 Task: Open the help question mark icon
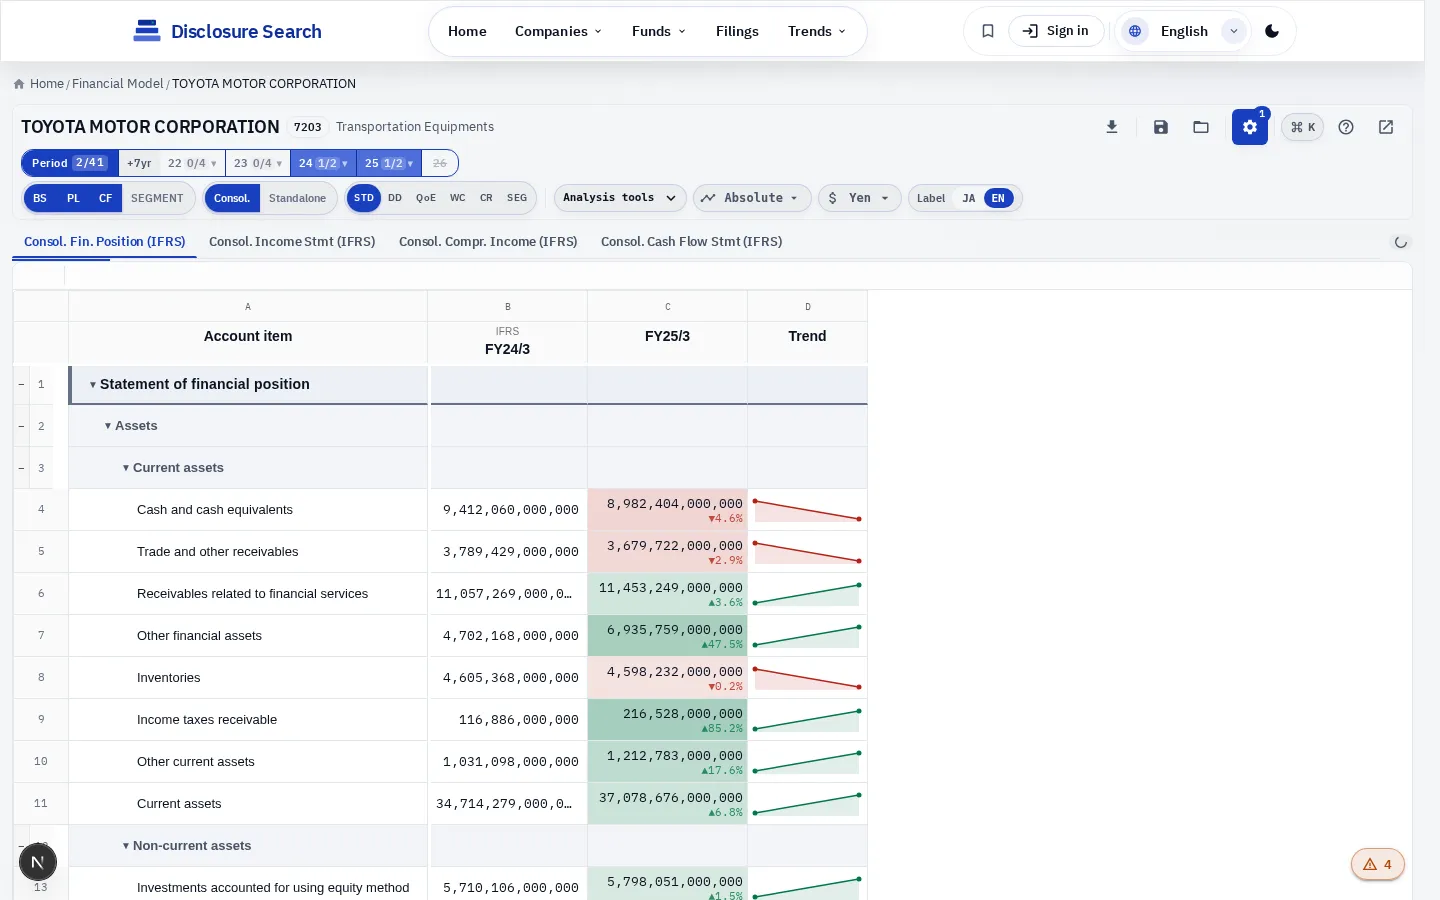click(x=1346, y=127)
